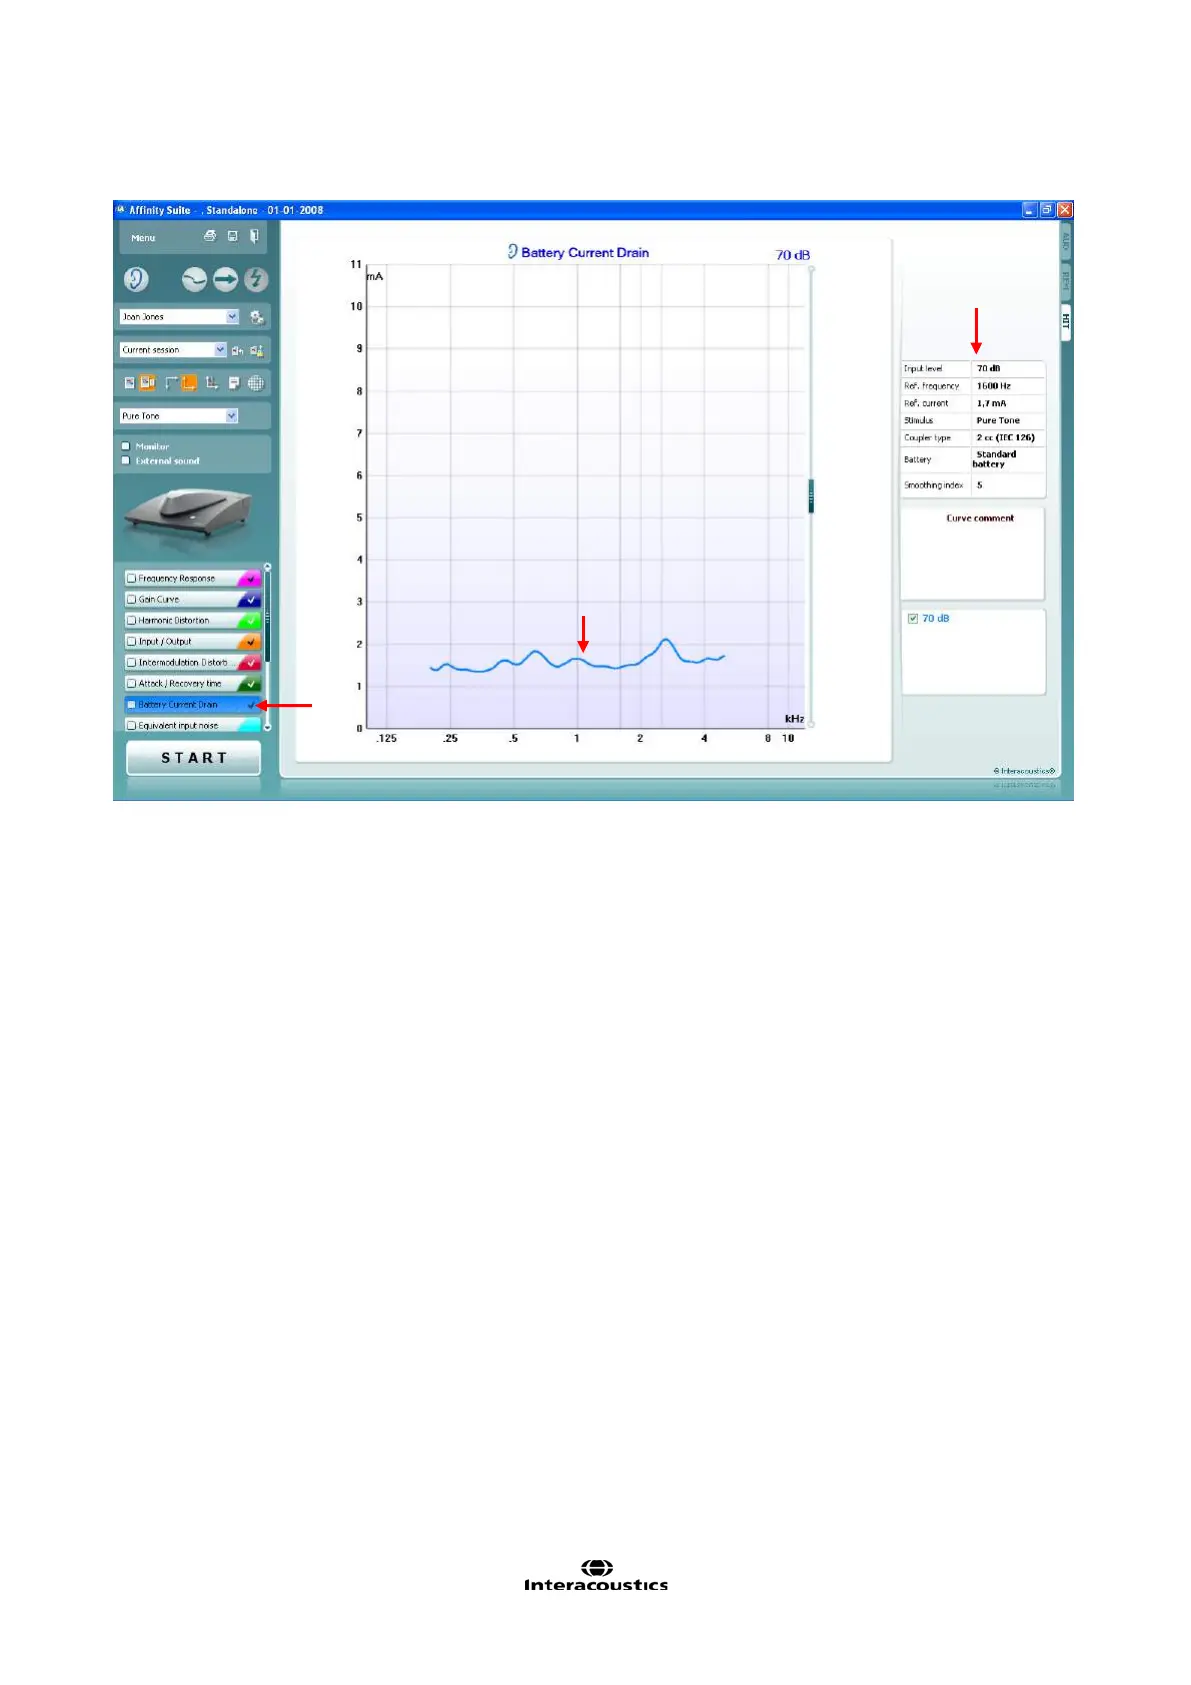Screen dimensions: 1191x1685
Task: Check the Gain Curve test box
Action: coord(131,599)
